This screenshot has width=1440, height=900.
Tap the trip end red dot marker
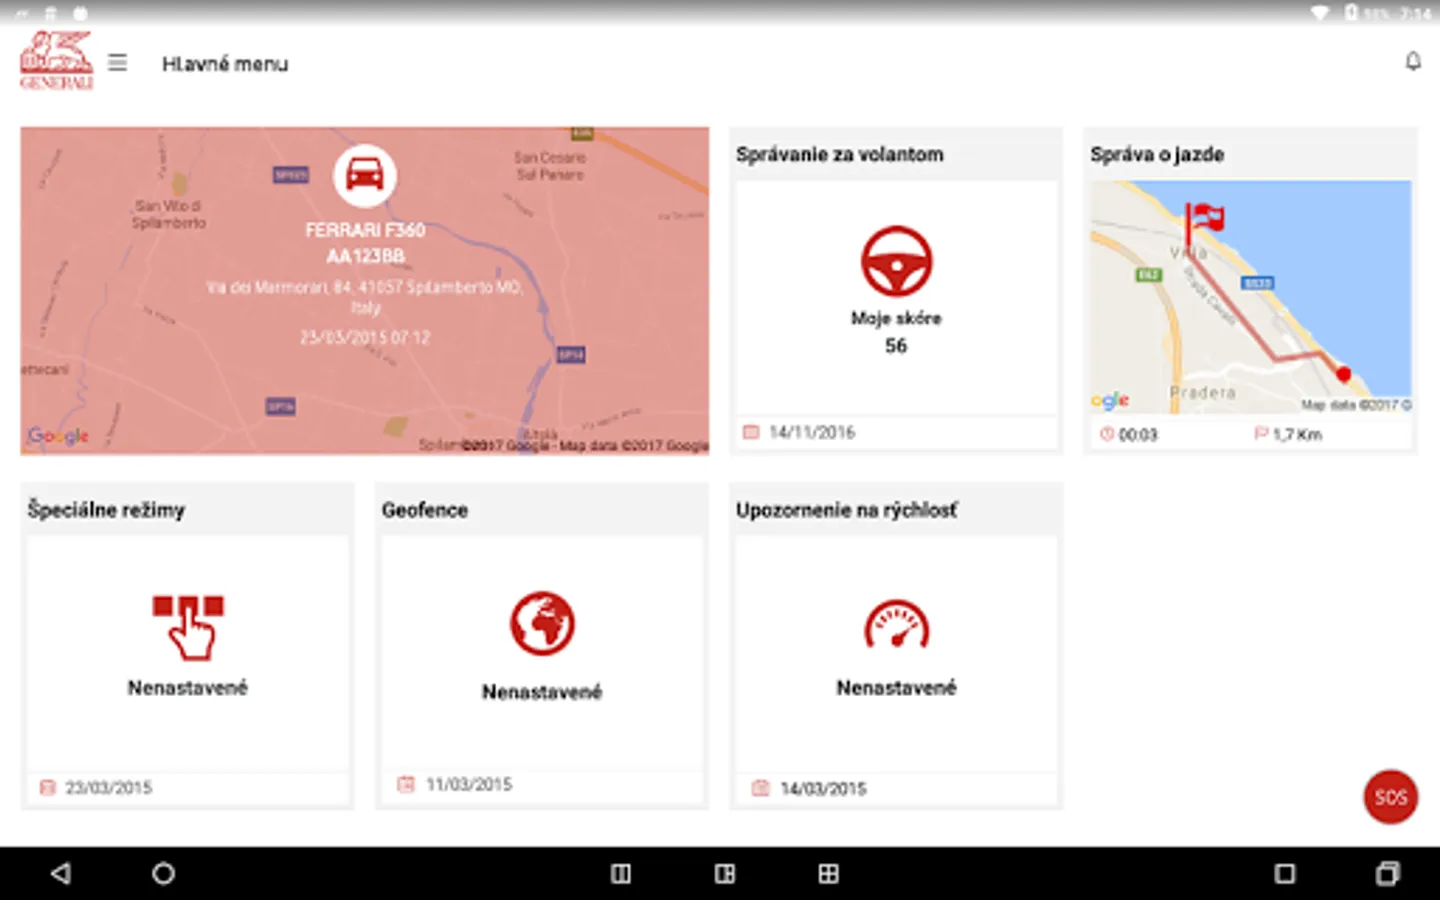(x=1343, y=374)
